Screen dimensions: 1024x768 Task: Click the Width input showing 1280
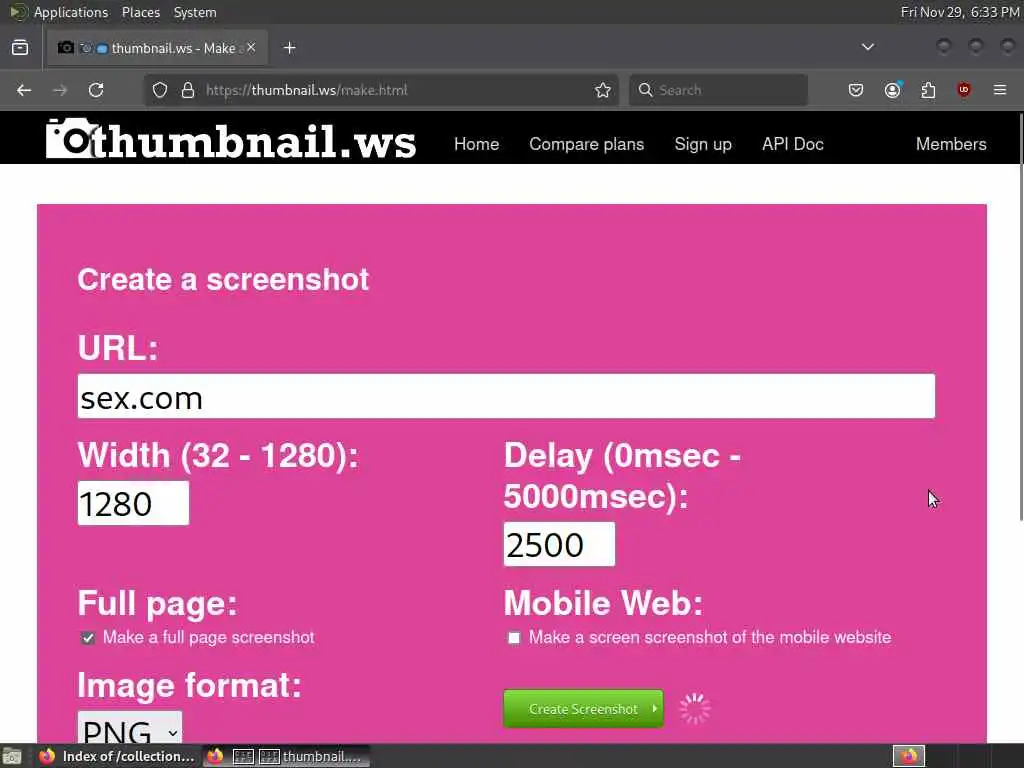coord(133,503)
